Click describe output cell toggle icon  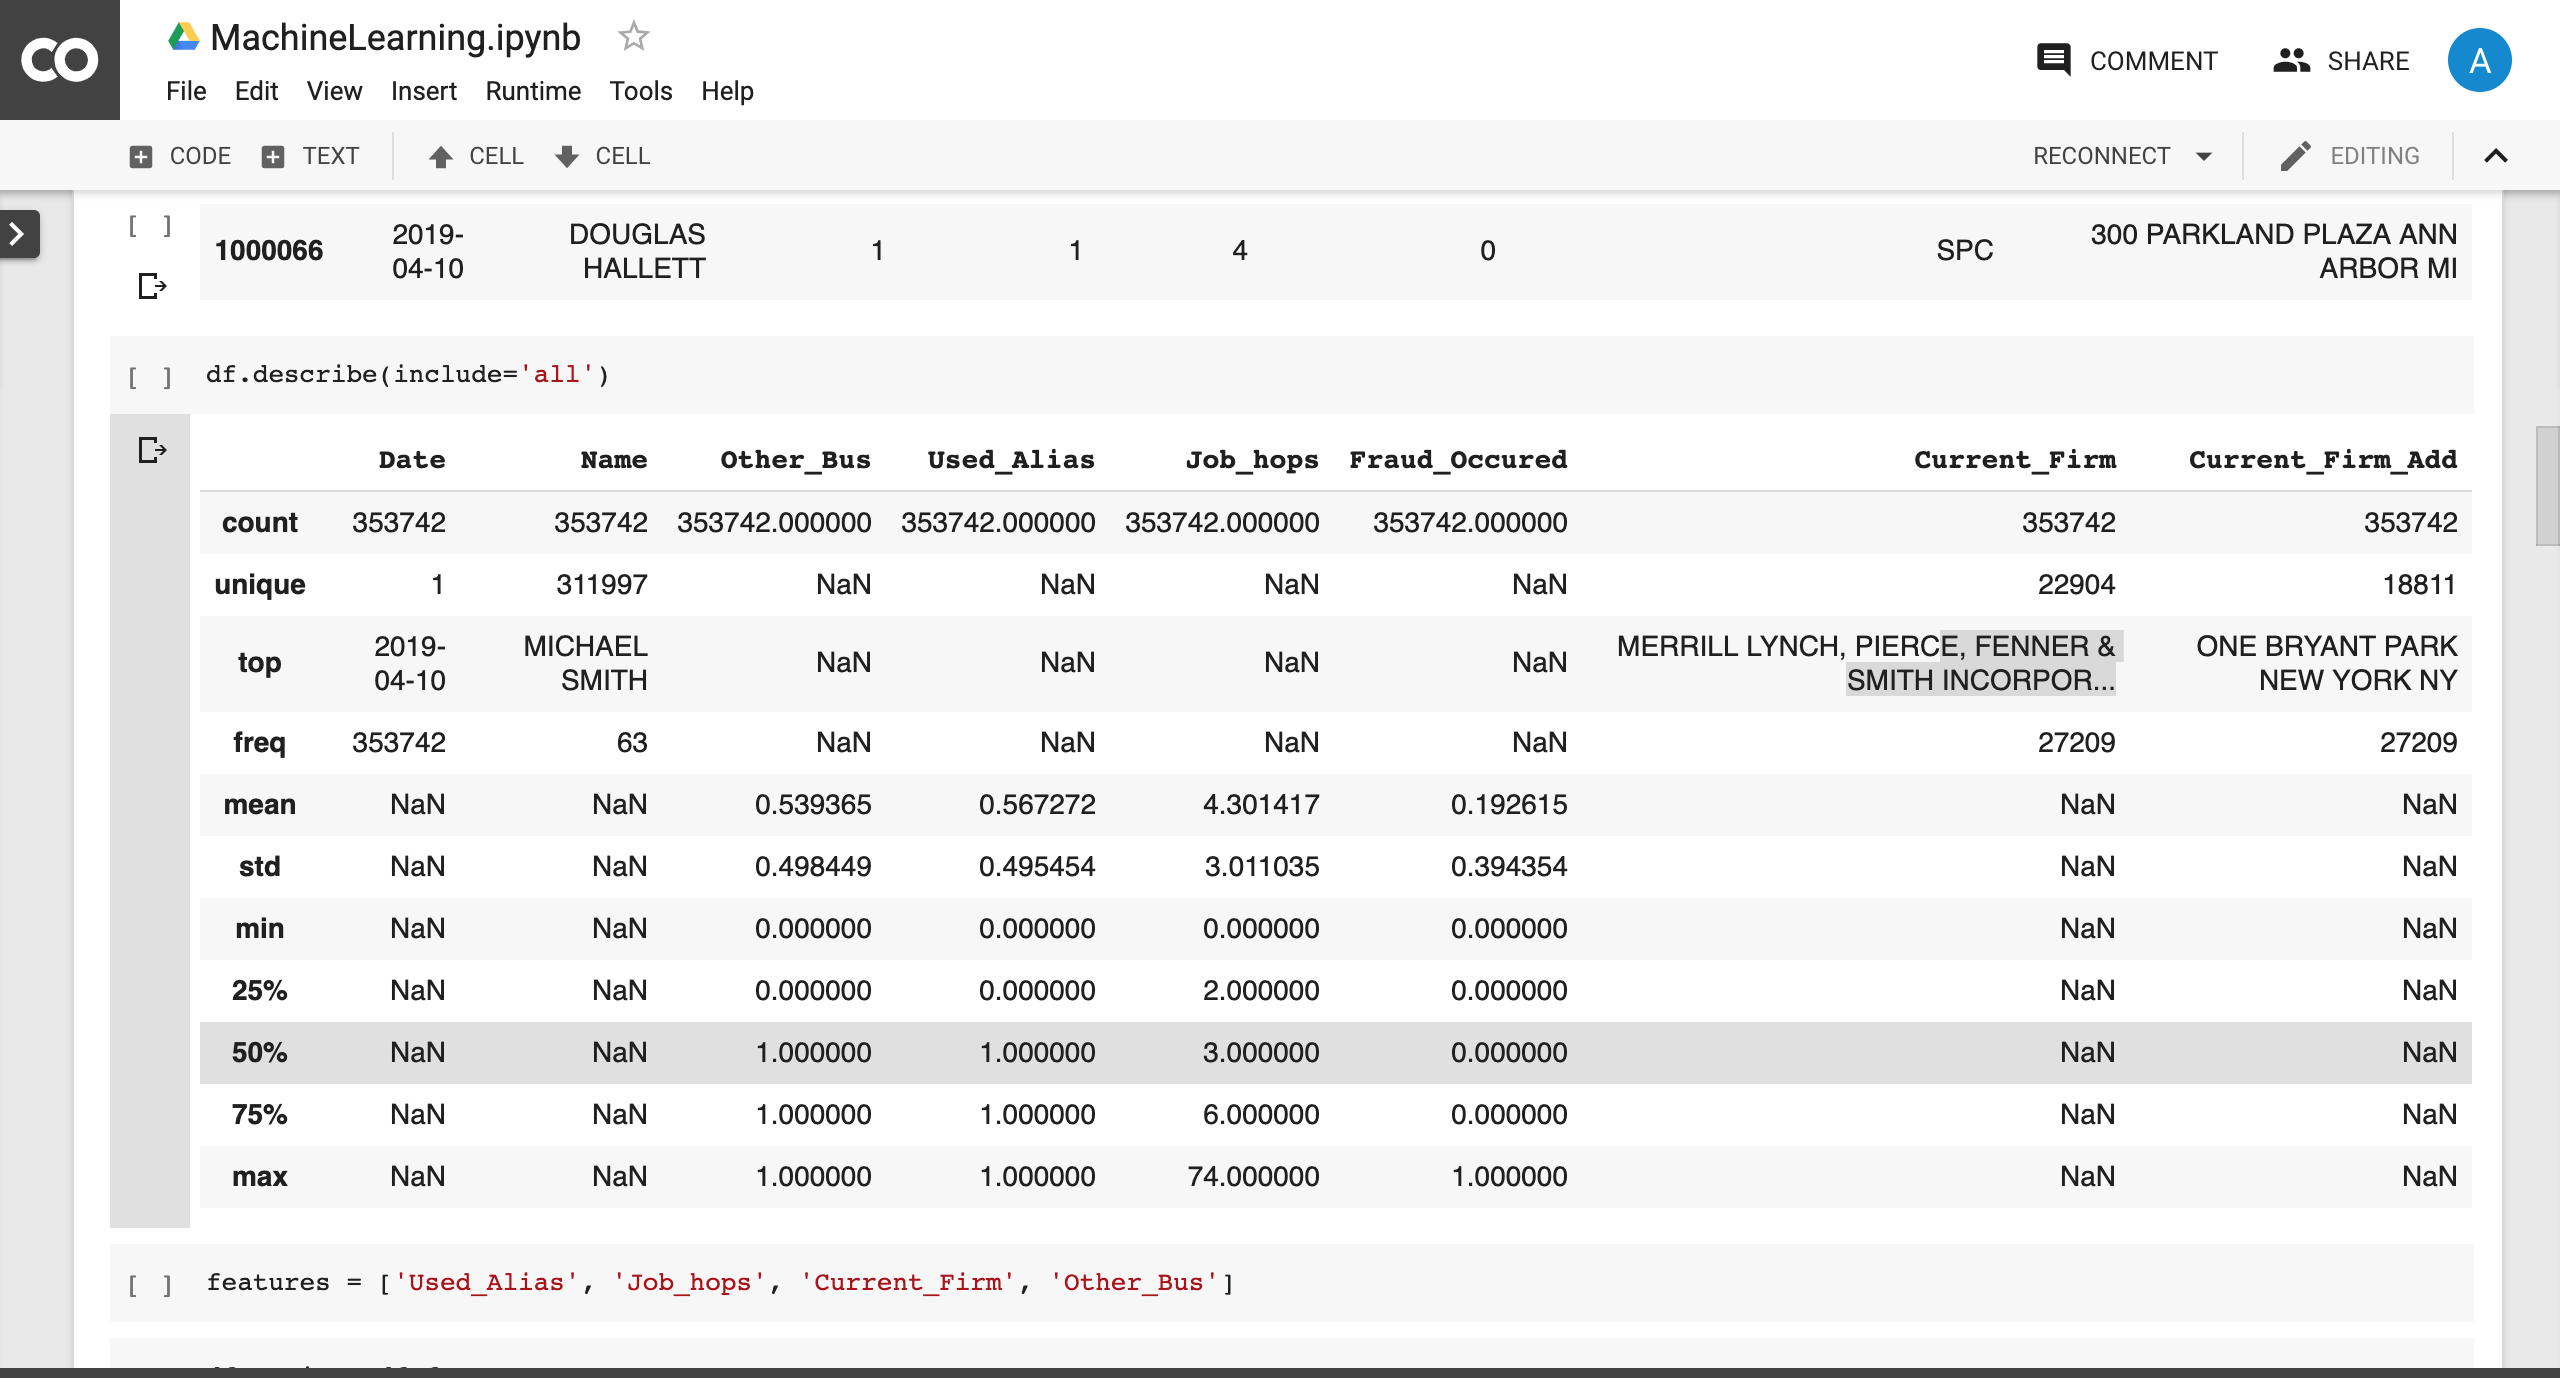click(x=151, y=450)
